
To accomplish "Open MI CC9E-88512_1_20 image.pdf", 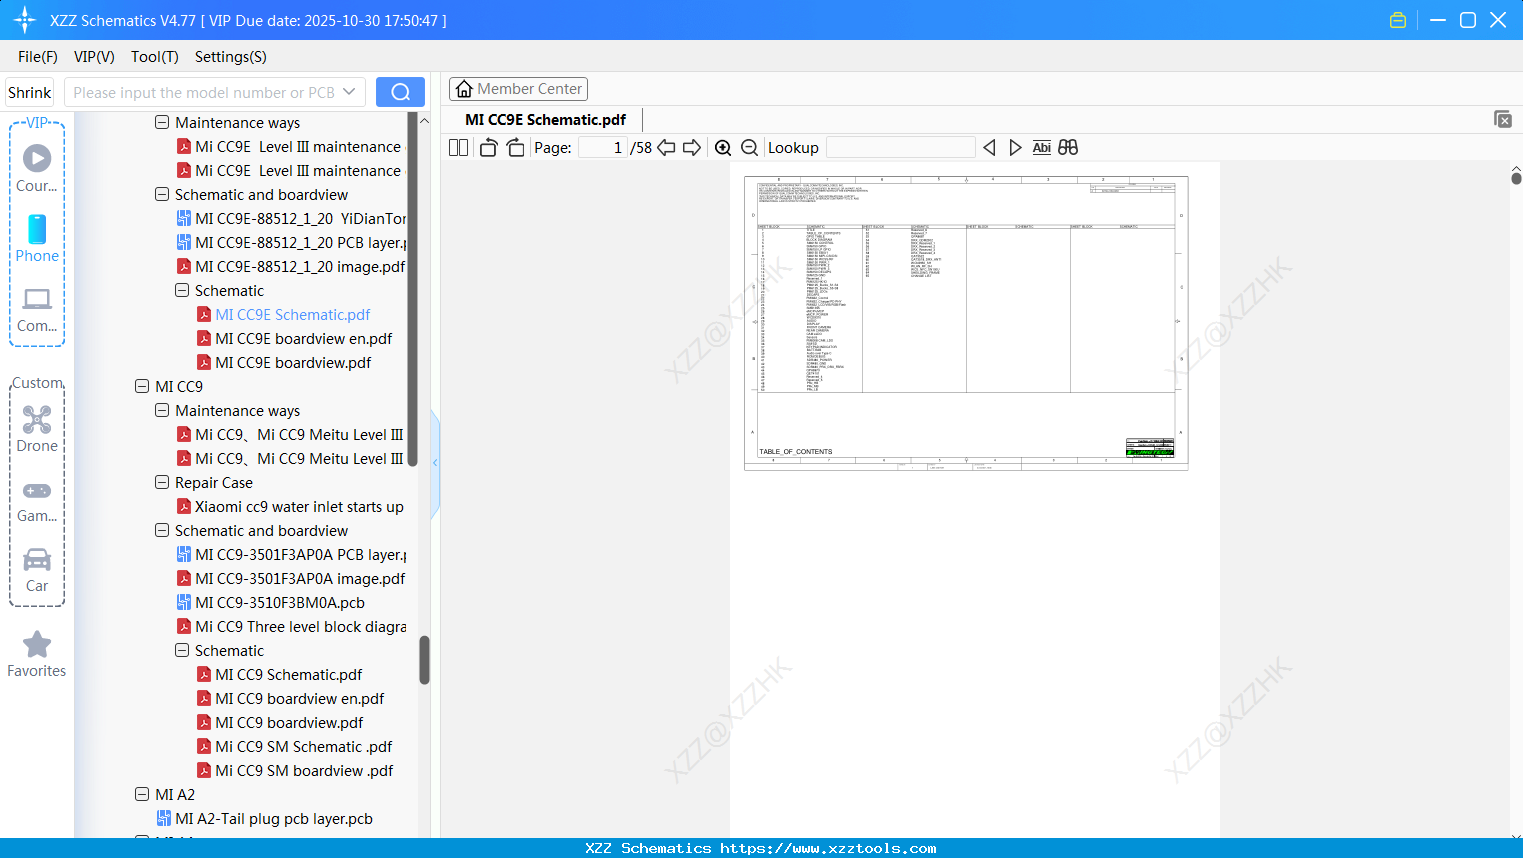I will point(300,266).
